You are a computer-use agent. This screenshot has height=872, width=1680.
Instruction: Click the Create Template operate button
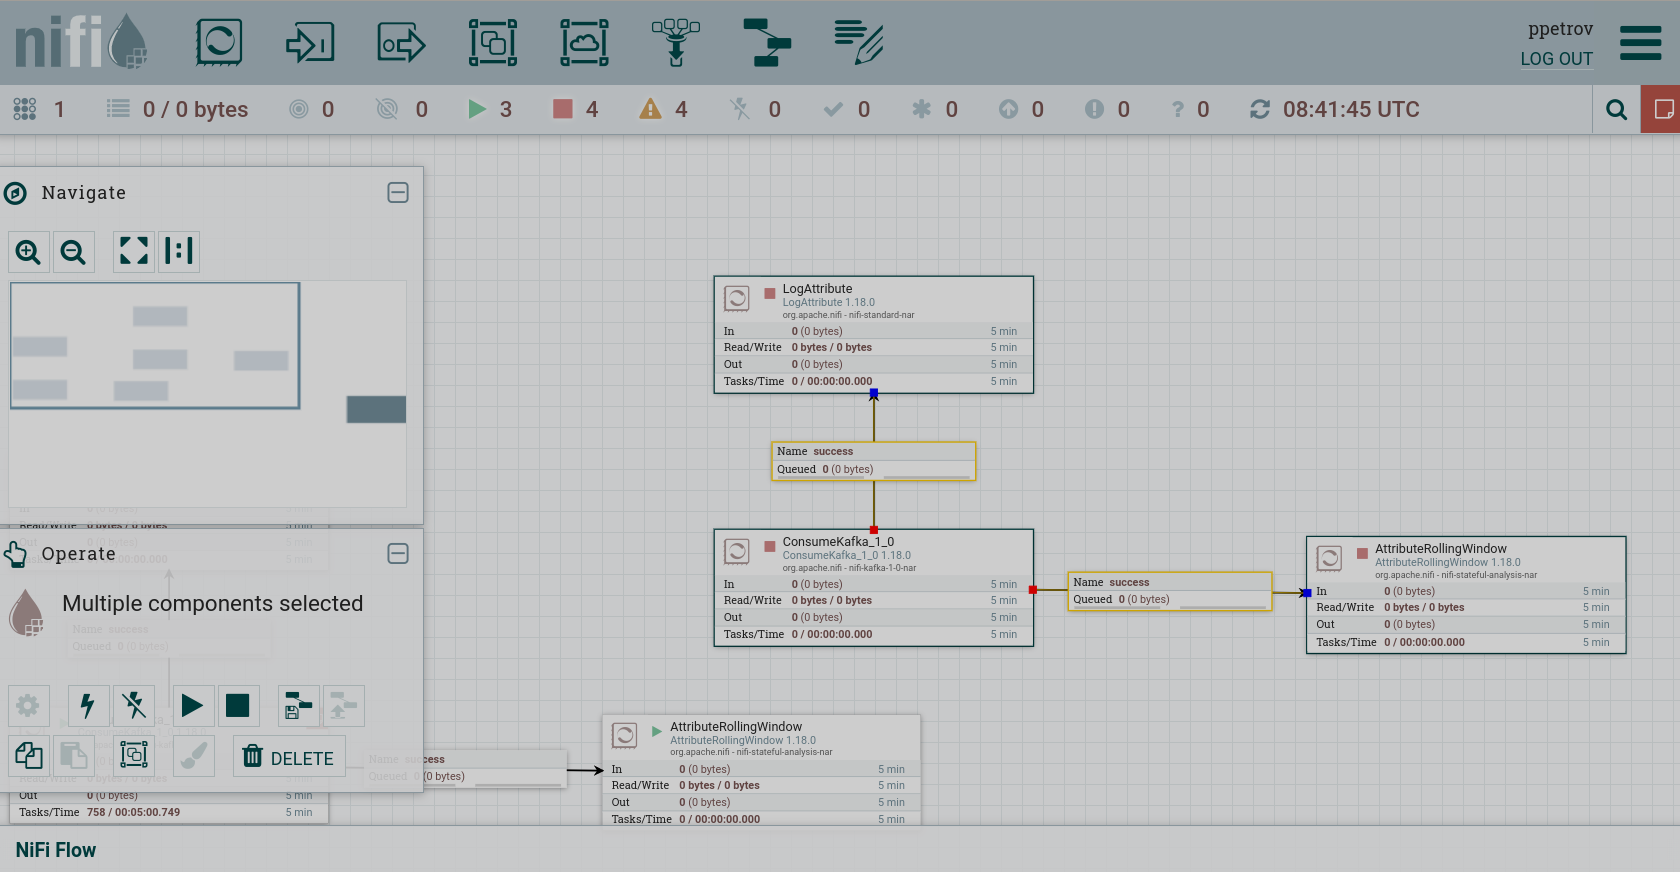(x=298, y=706)
